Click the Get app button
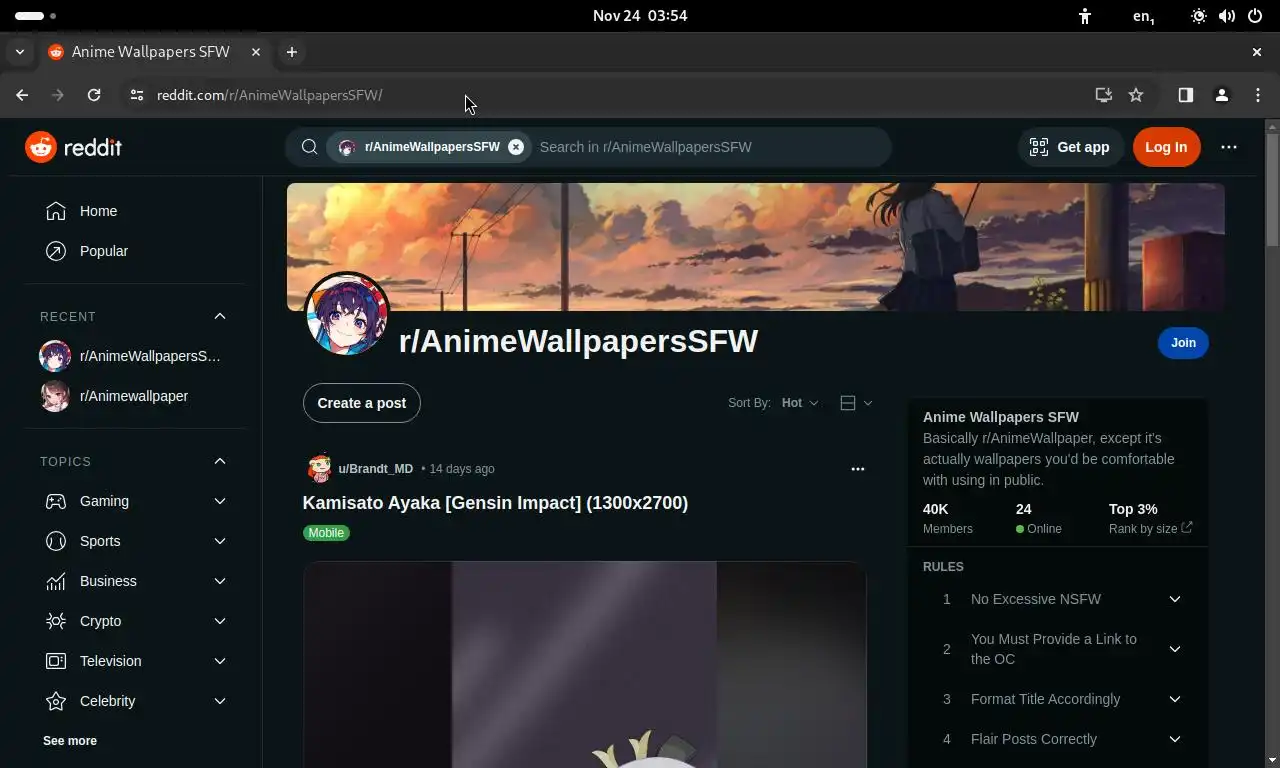The image size is (1280, 768). (x=1070, y=147)
